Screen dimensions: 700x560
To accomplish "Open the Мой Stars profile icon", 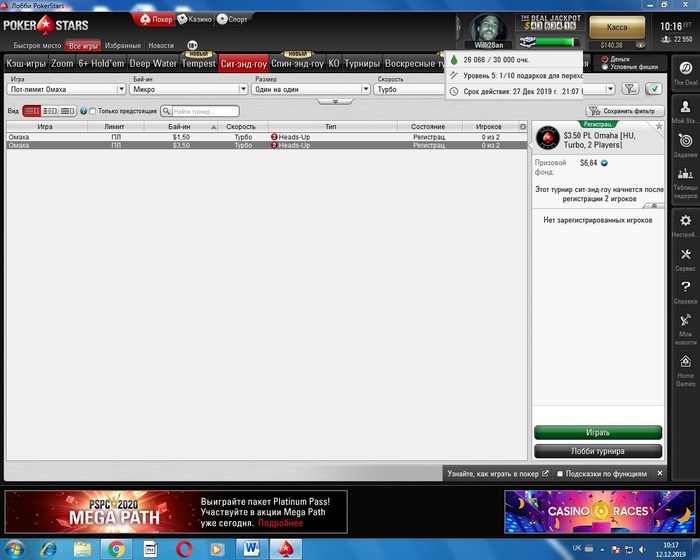I will 685,106.
